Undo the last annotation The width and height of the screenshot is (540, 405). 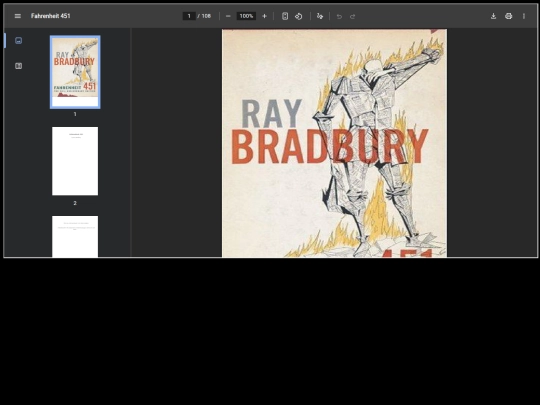tap(339, 16)
